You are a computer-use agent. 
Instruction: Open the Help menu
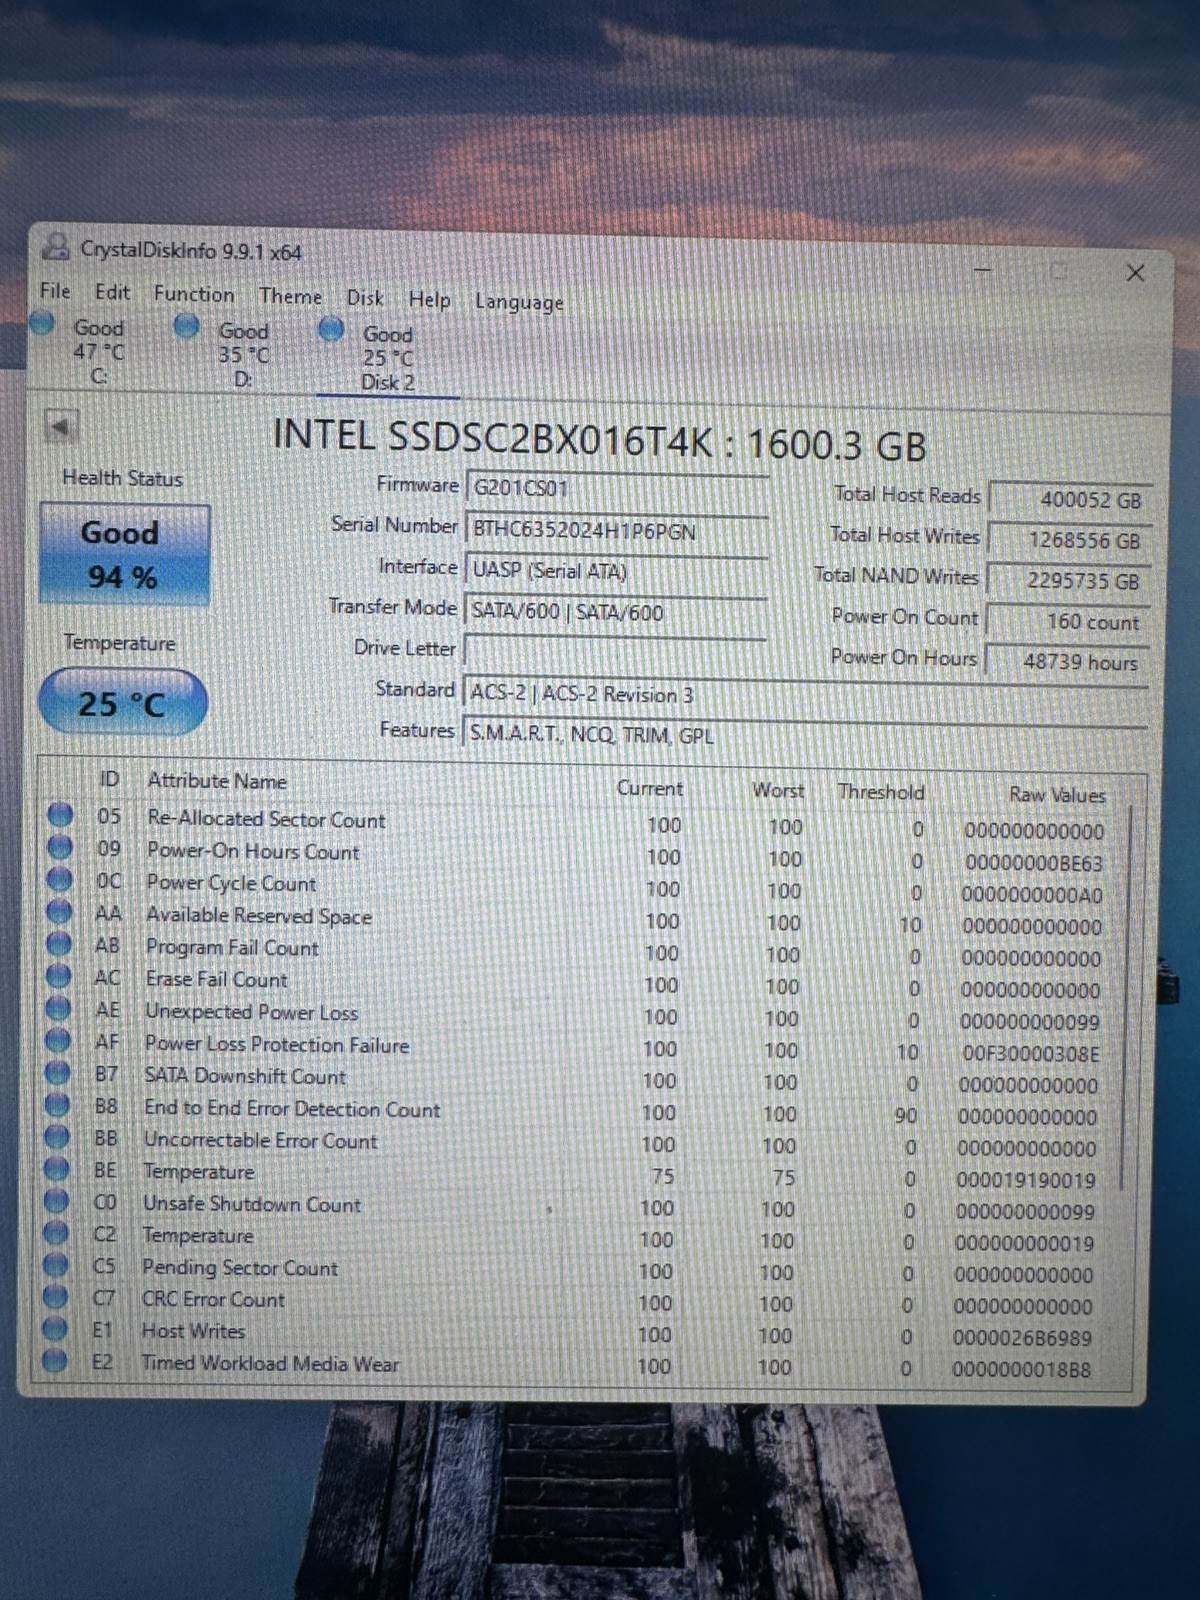(429, 299)
